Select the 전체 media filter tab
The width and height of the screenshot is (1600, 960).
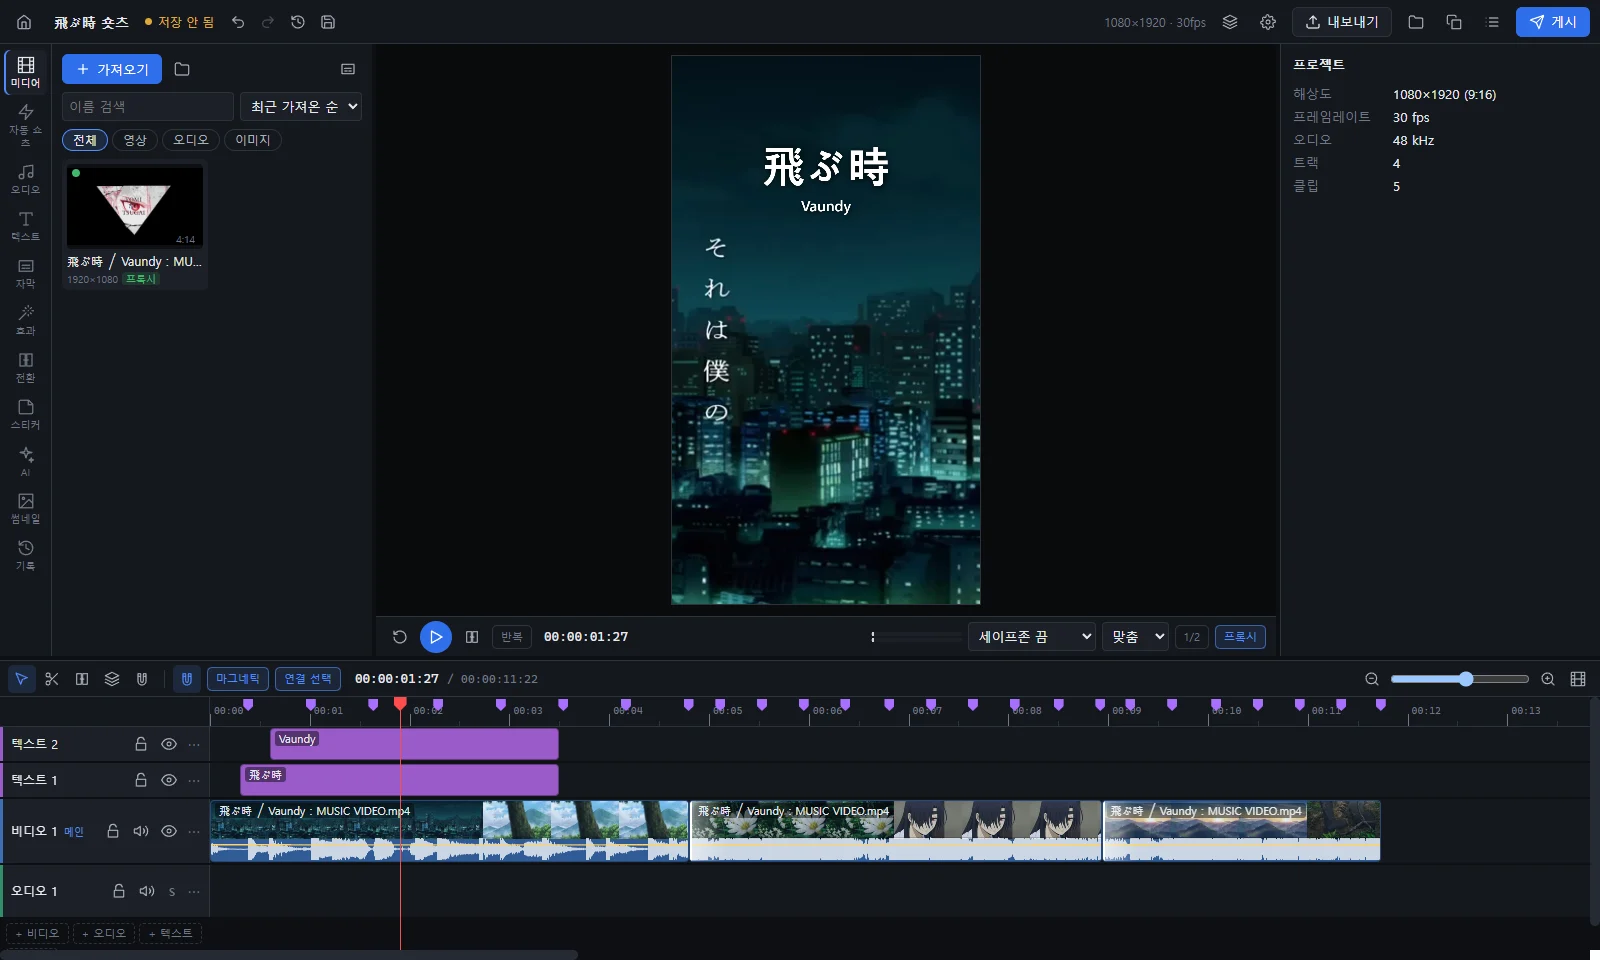pyautogui.click(x=85, y=140)
